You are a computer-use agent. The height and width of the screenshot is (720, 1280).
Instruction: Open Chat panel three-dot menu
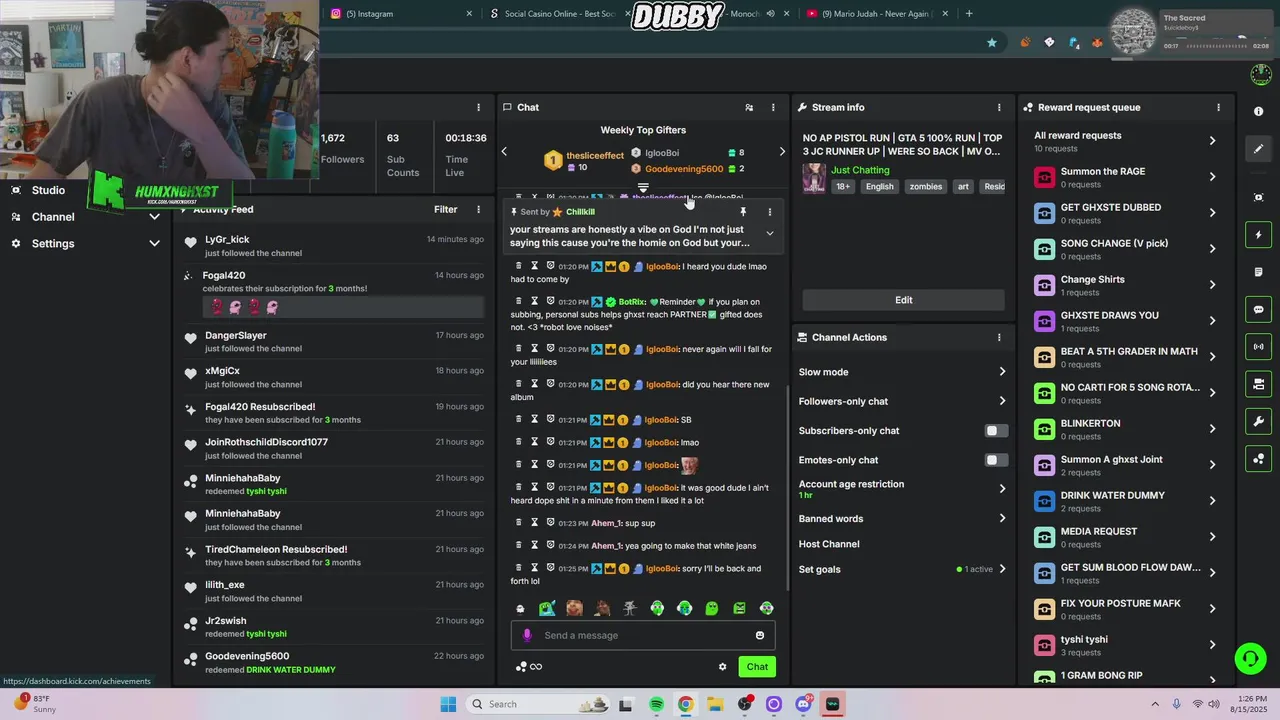coord(773,107)
